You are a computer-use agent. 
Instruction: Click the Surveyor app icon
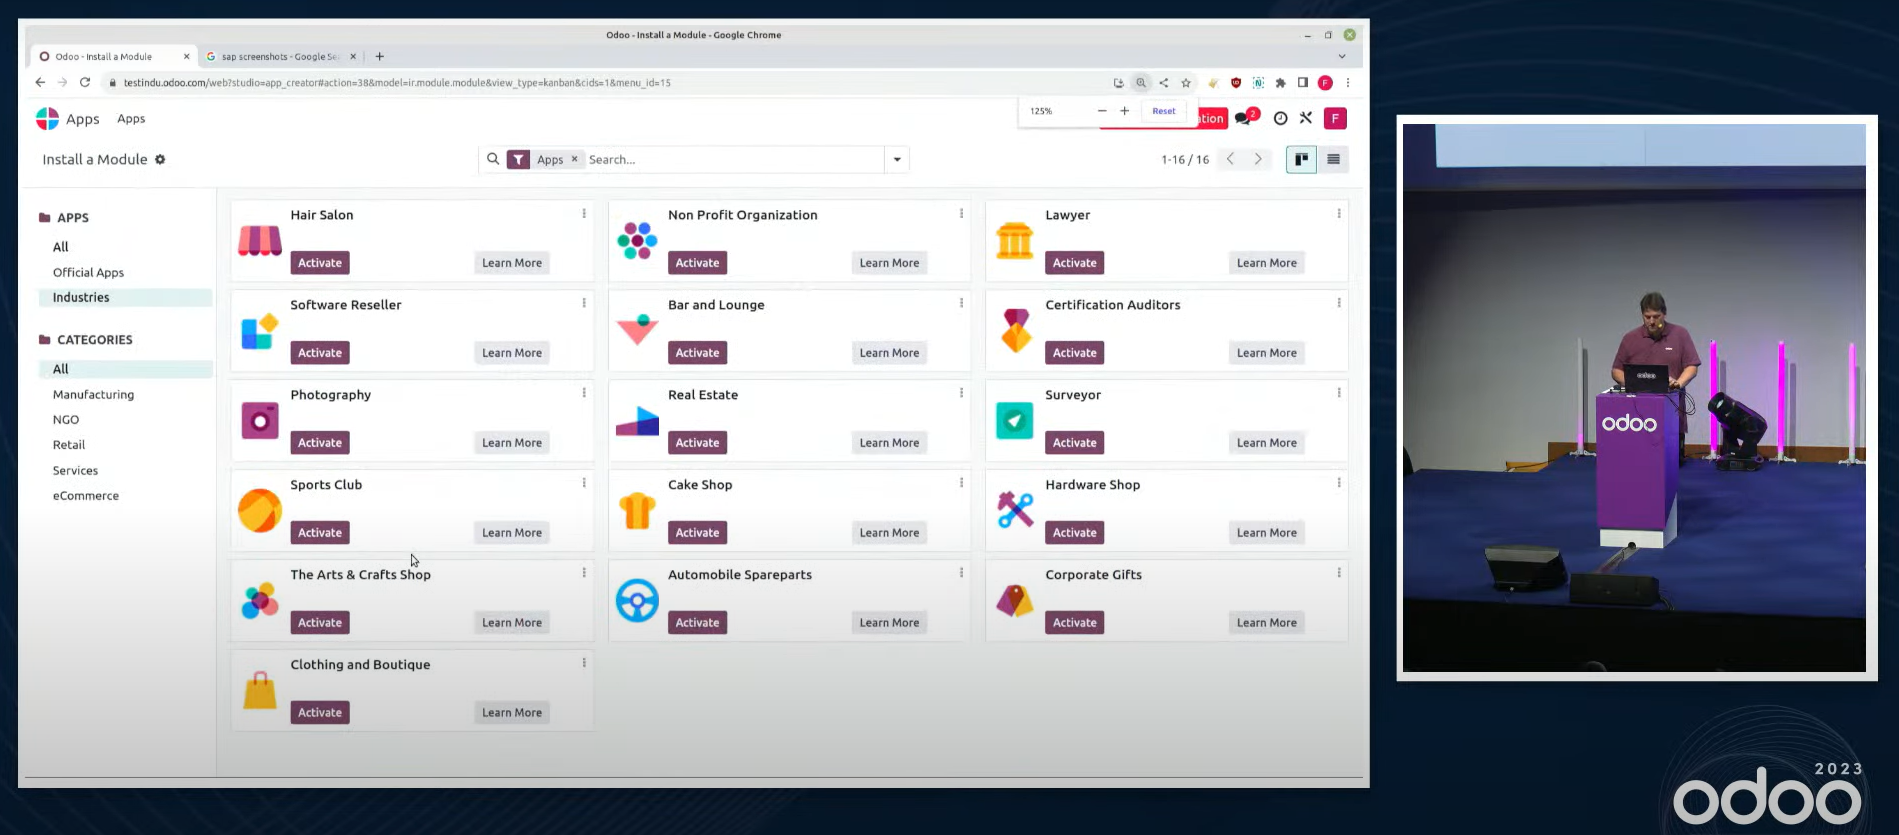[1015, 421]
